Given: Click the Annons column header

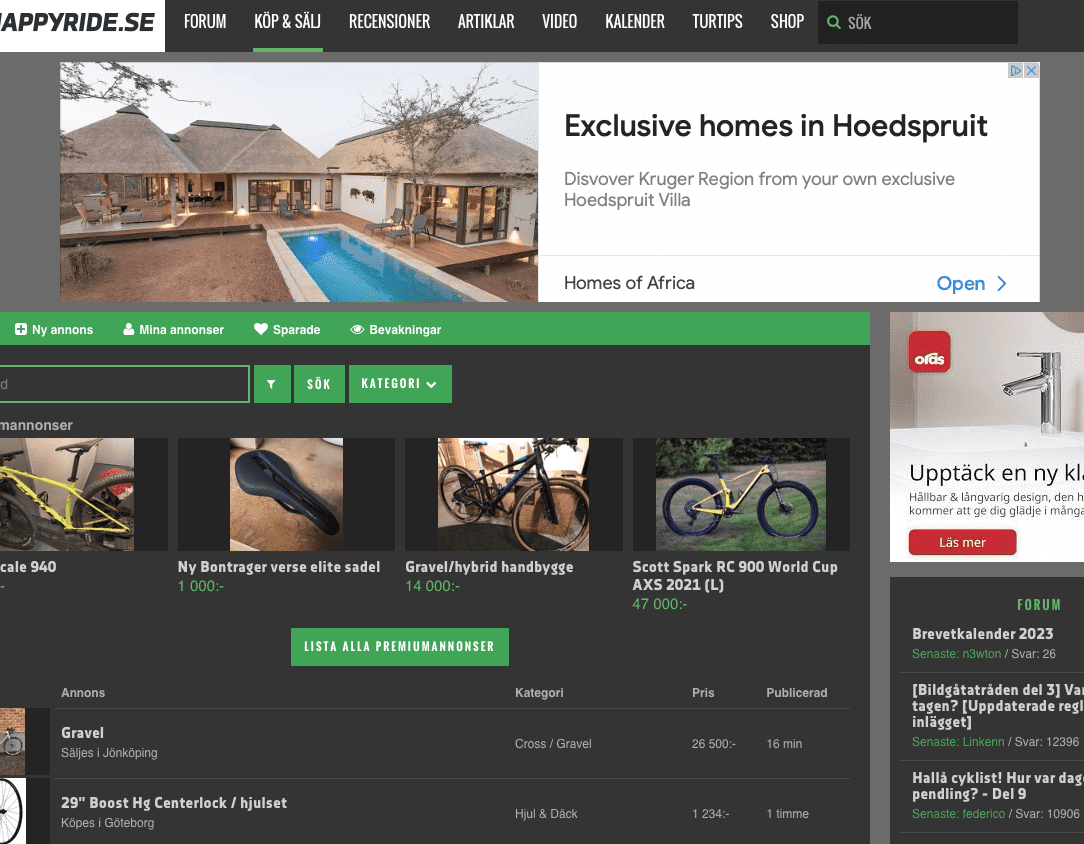Looking at the screenshot, I should (x=83, y=693).
